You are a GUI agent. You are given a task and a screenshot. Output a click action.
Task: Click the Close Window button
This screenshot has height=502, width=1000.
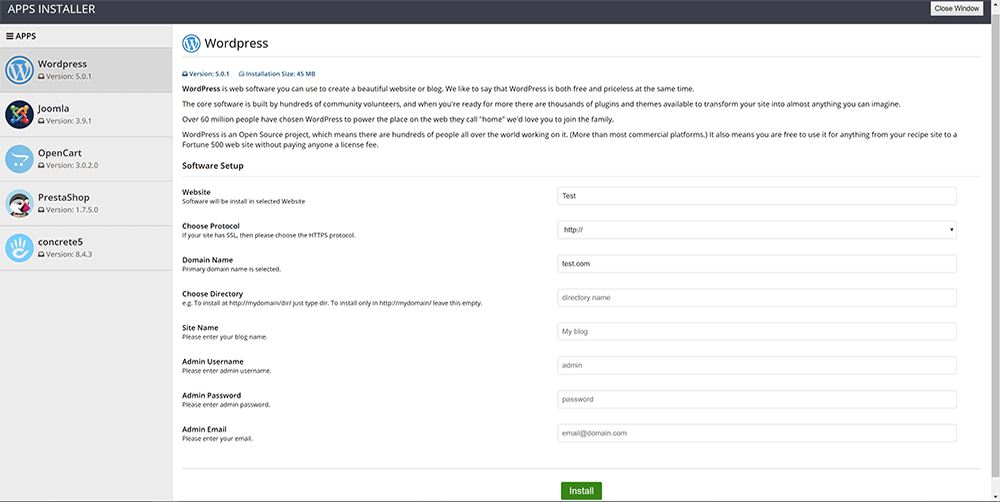[x=957, y=8]
